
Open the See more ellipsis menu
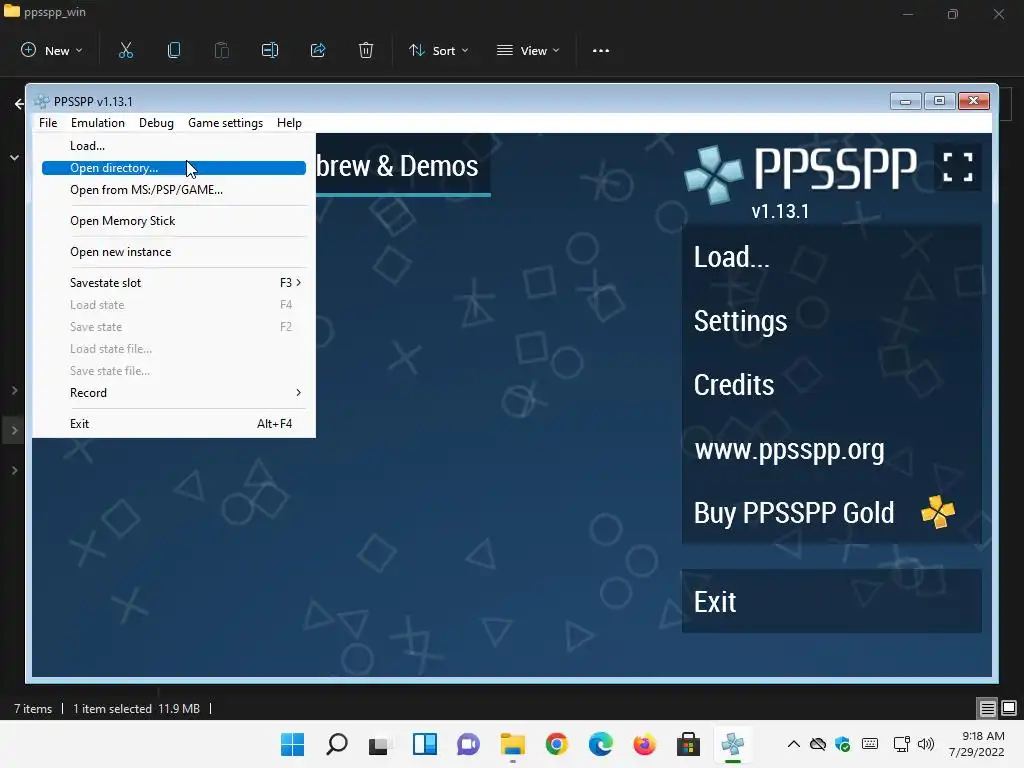tap(601, 50)
